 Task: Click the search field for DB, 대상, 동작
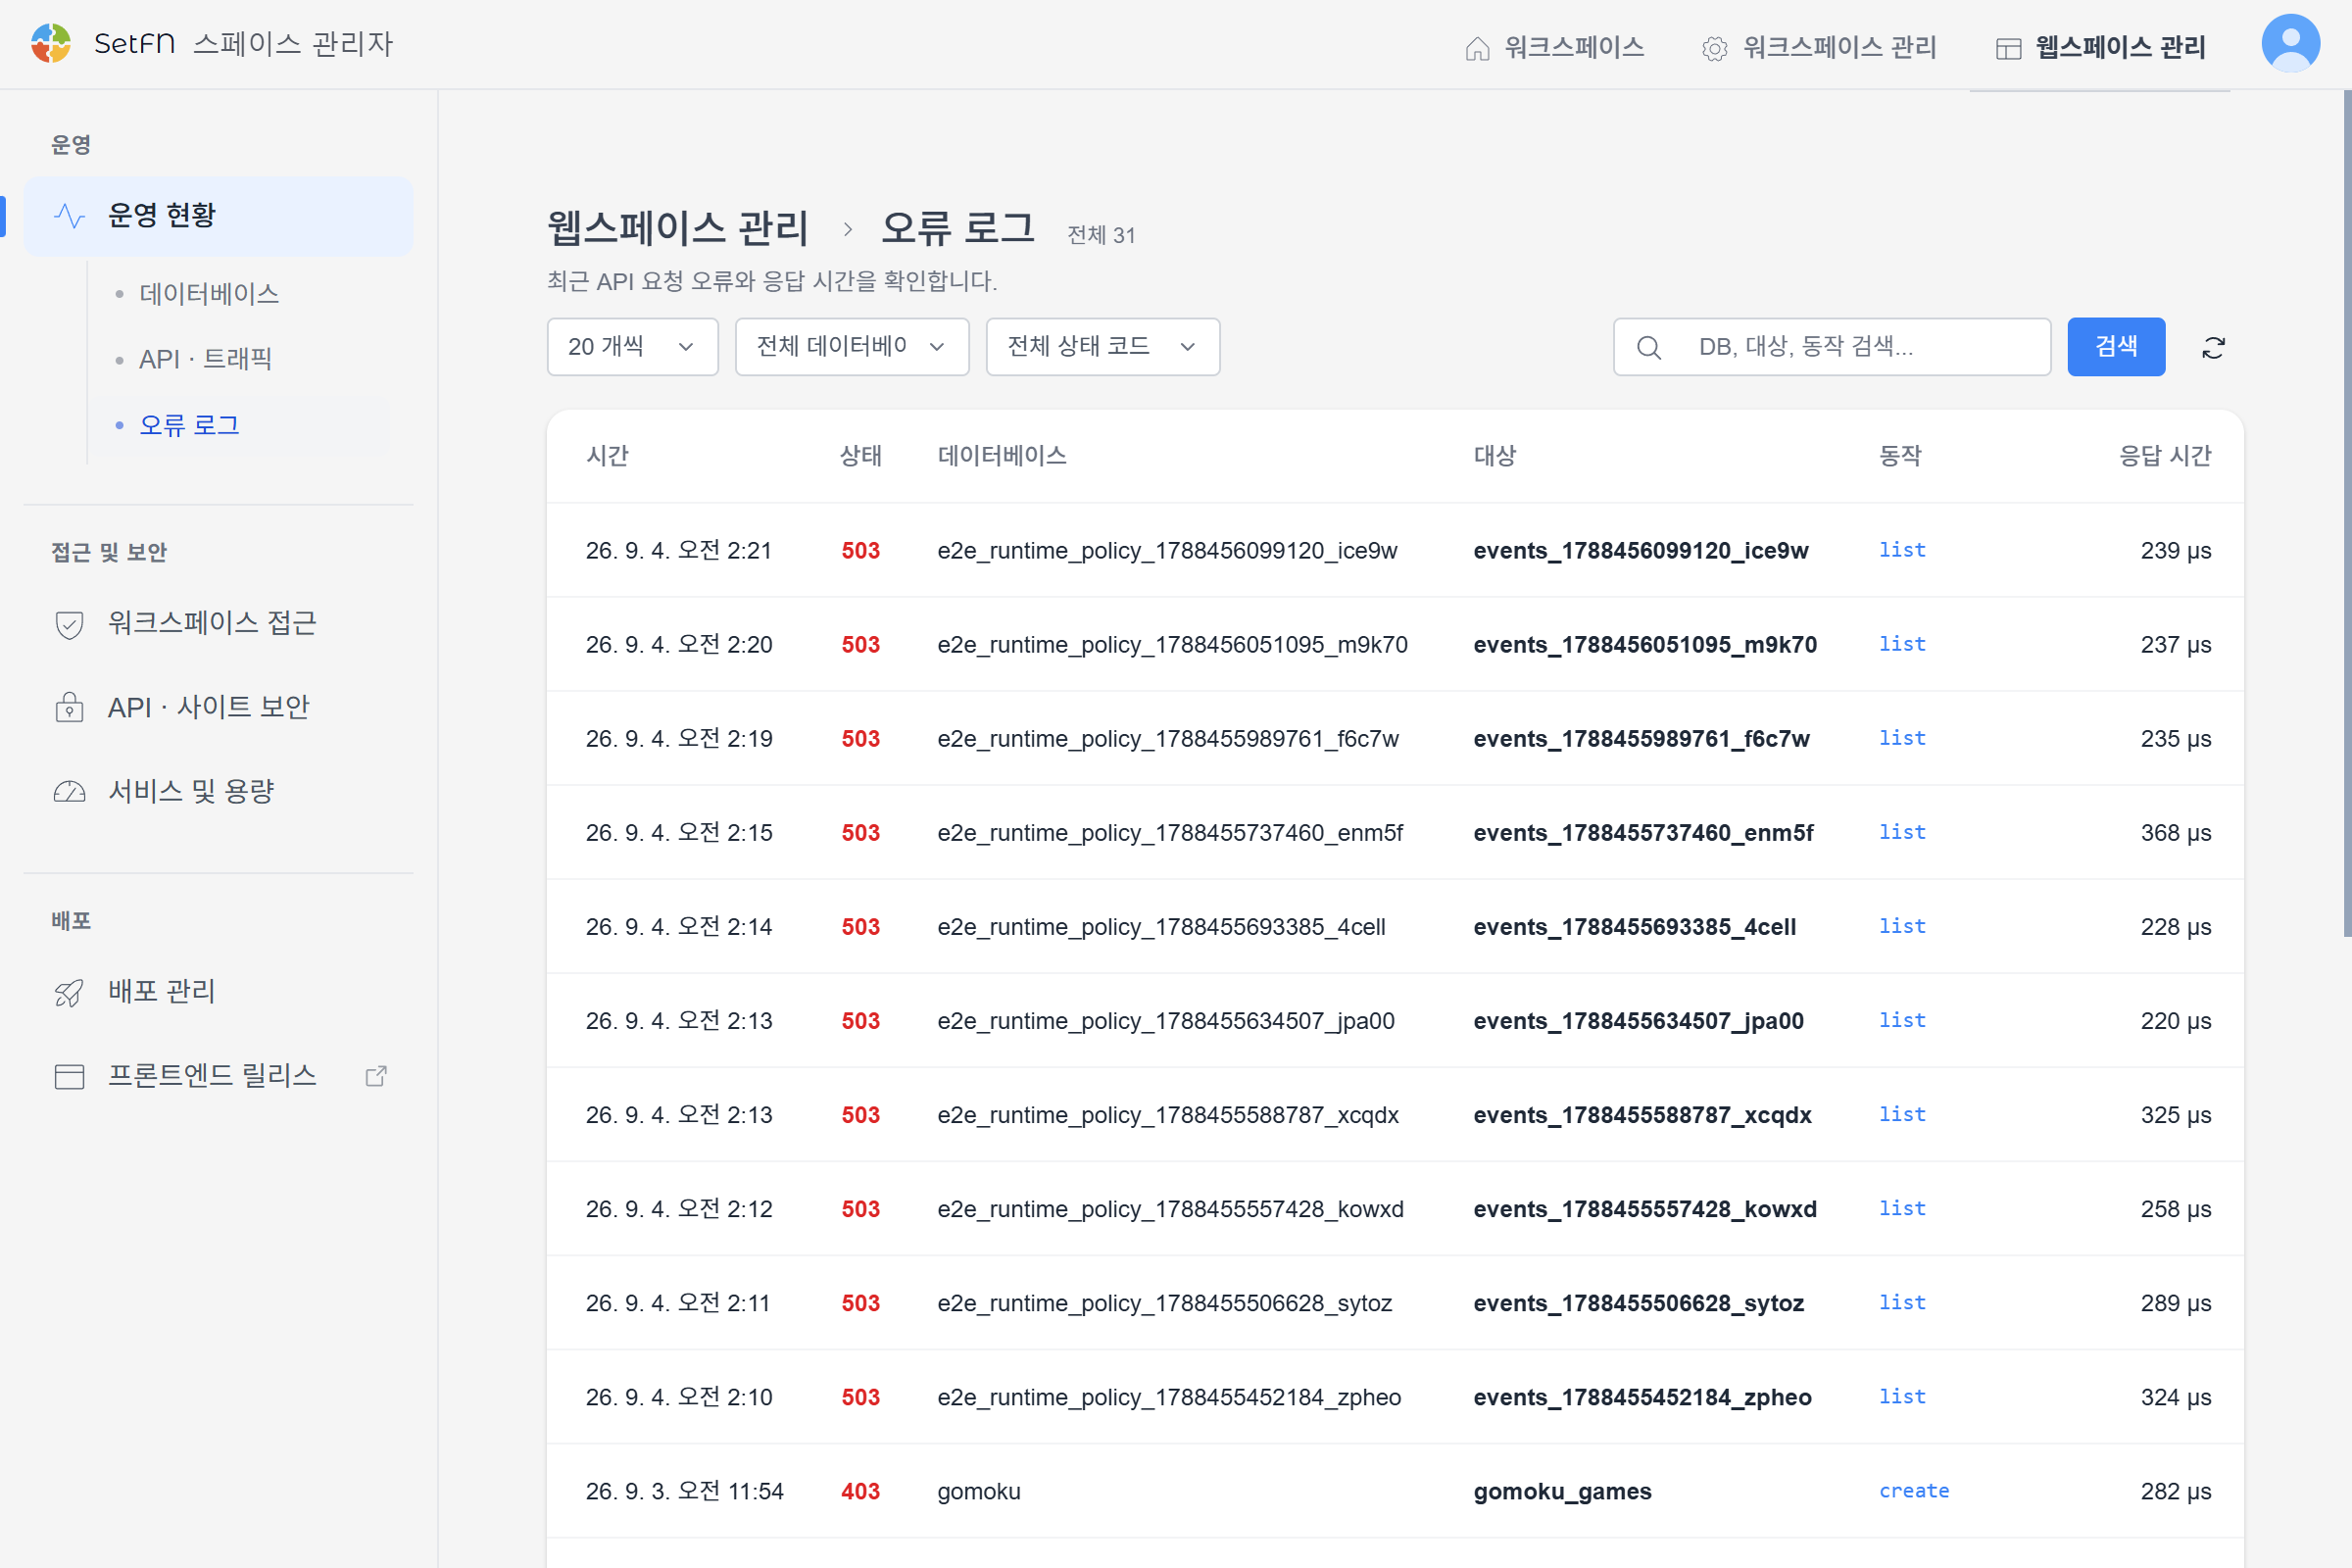pyautogui.click(x=1831, y=347)
